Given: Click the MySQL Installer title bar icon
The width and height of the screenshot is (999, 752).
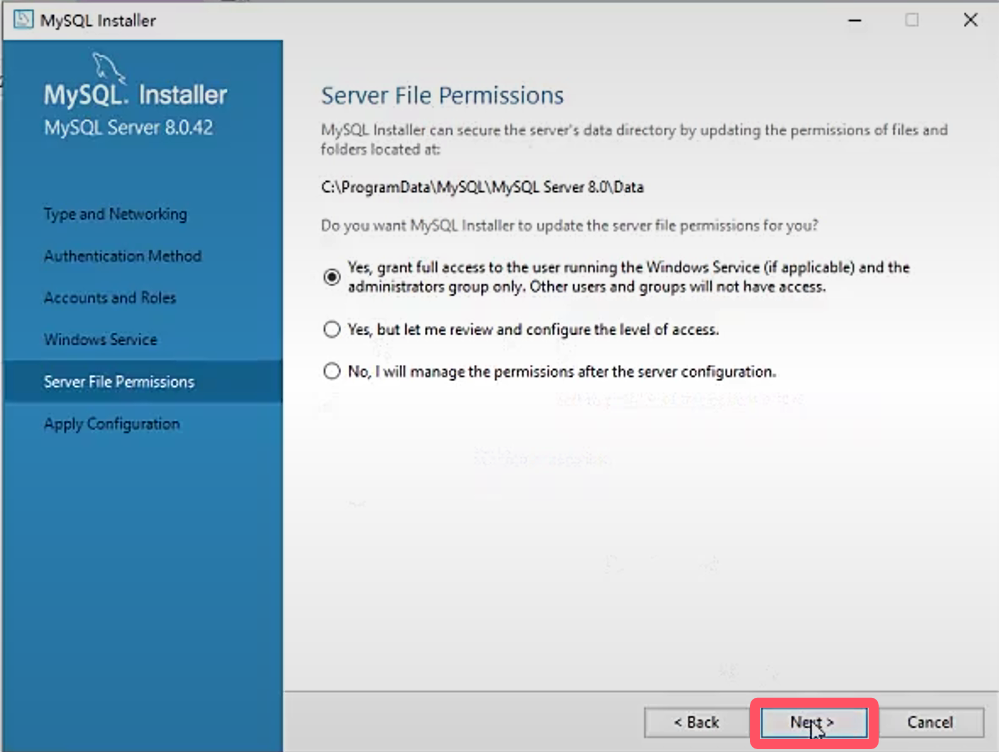Looking at the screenshot, I should coord(24,20).
